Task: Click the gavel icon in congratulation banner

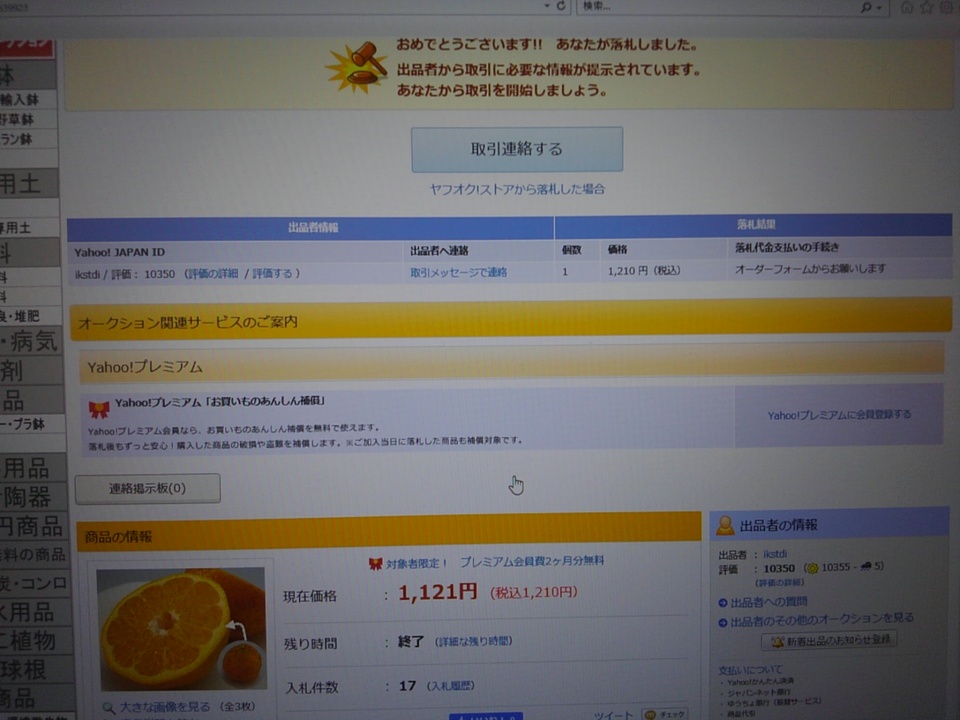Action: (x=358, y=69)
